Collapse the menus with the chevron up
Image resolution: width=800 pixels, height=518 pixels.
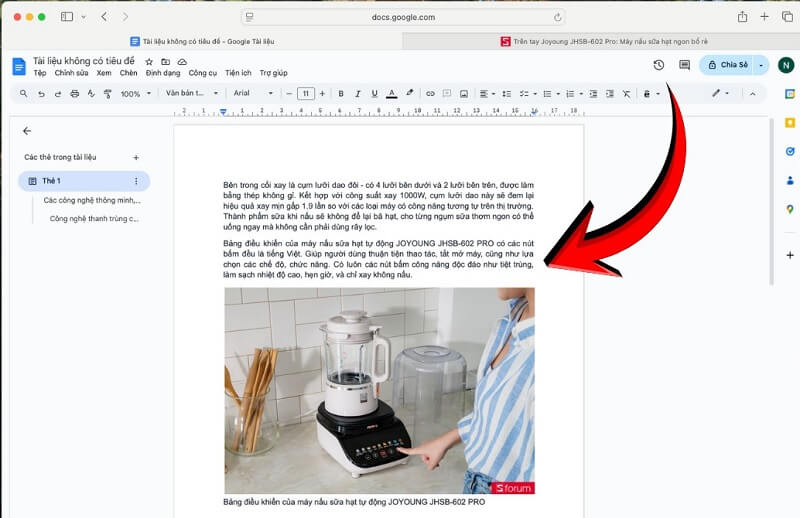(x=752, y=94)
